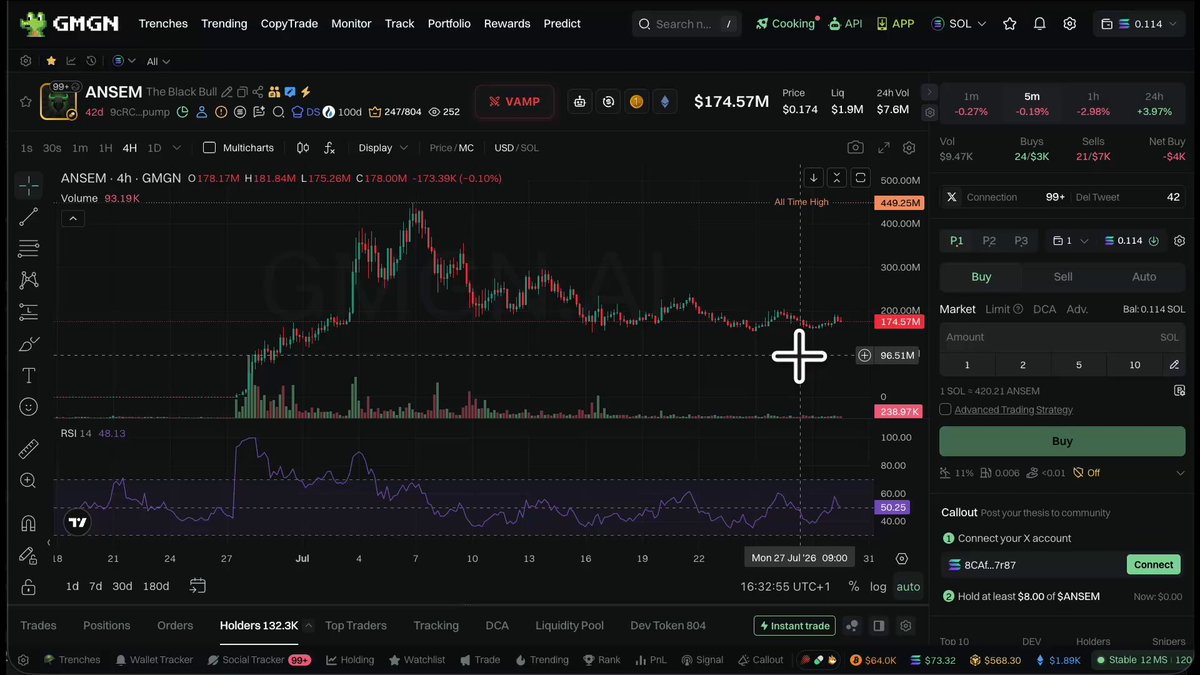
Task: Toggle the log price scale
Action: tap(878, 587)
